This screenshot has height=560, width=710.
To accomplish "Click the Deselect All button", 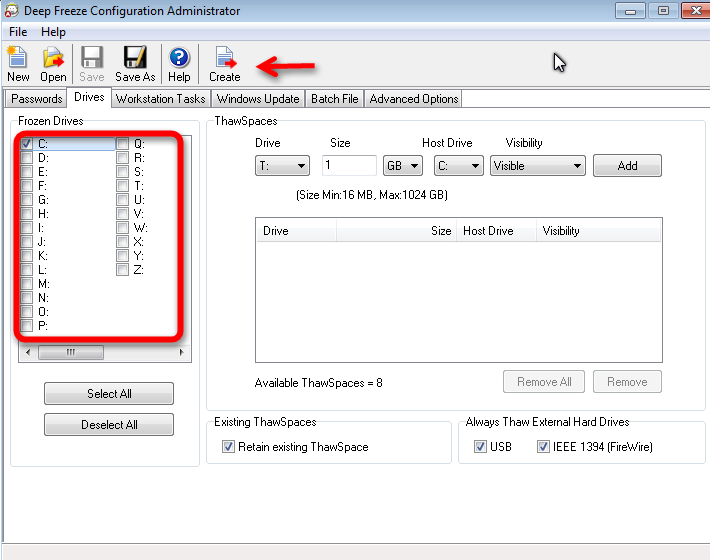I will tap(109, 425).
